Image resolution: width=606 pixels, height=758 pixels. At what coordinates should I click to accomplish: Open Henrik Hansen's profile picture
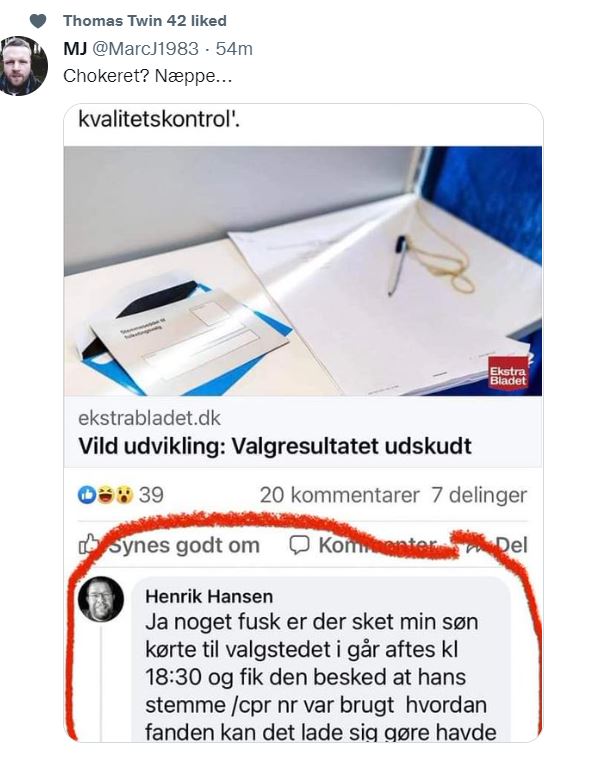point(101,599)
